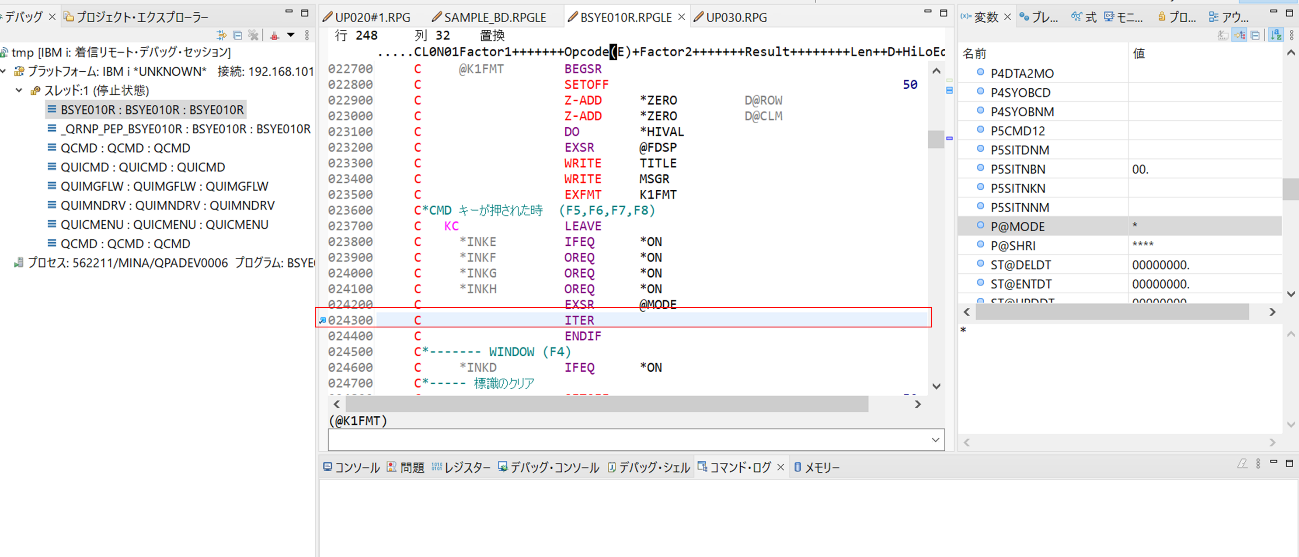Close the デバッグ view tab
The width and height of the screenshot is (1299, 557).
pos(52,17)
